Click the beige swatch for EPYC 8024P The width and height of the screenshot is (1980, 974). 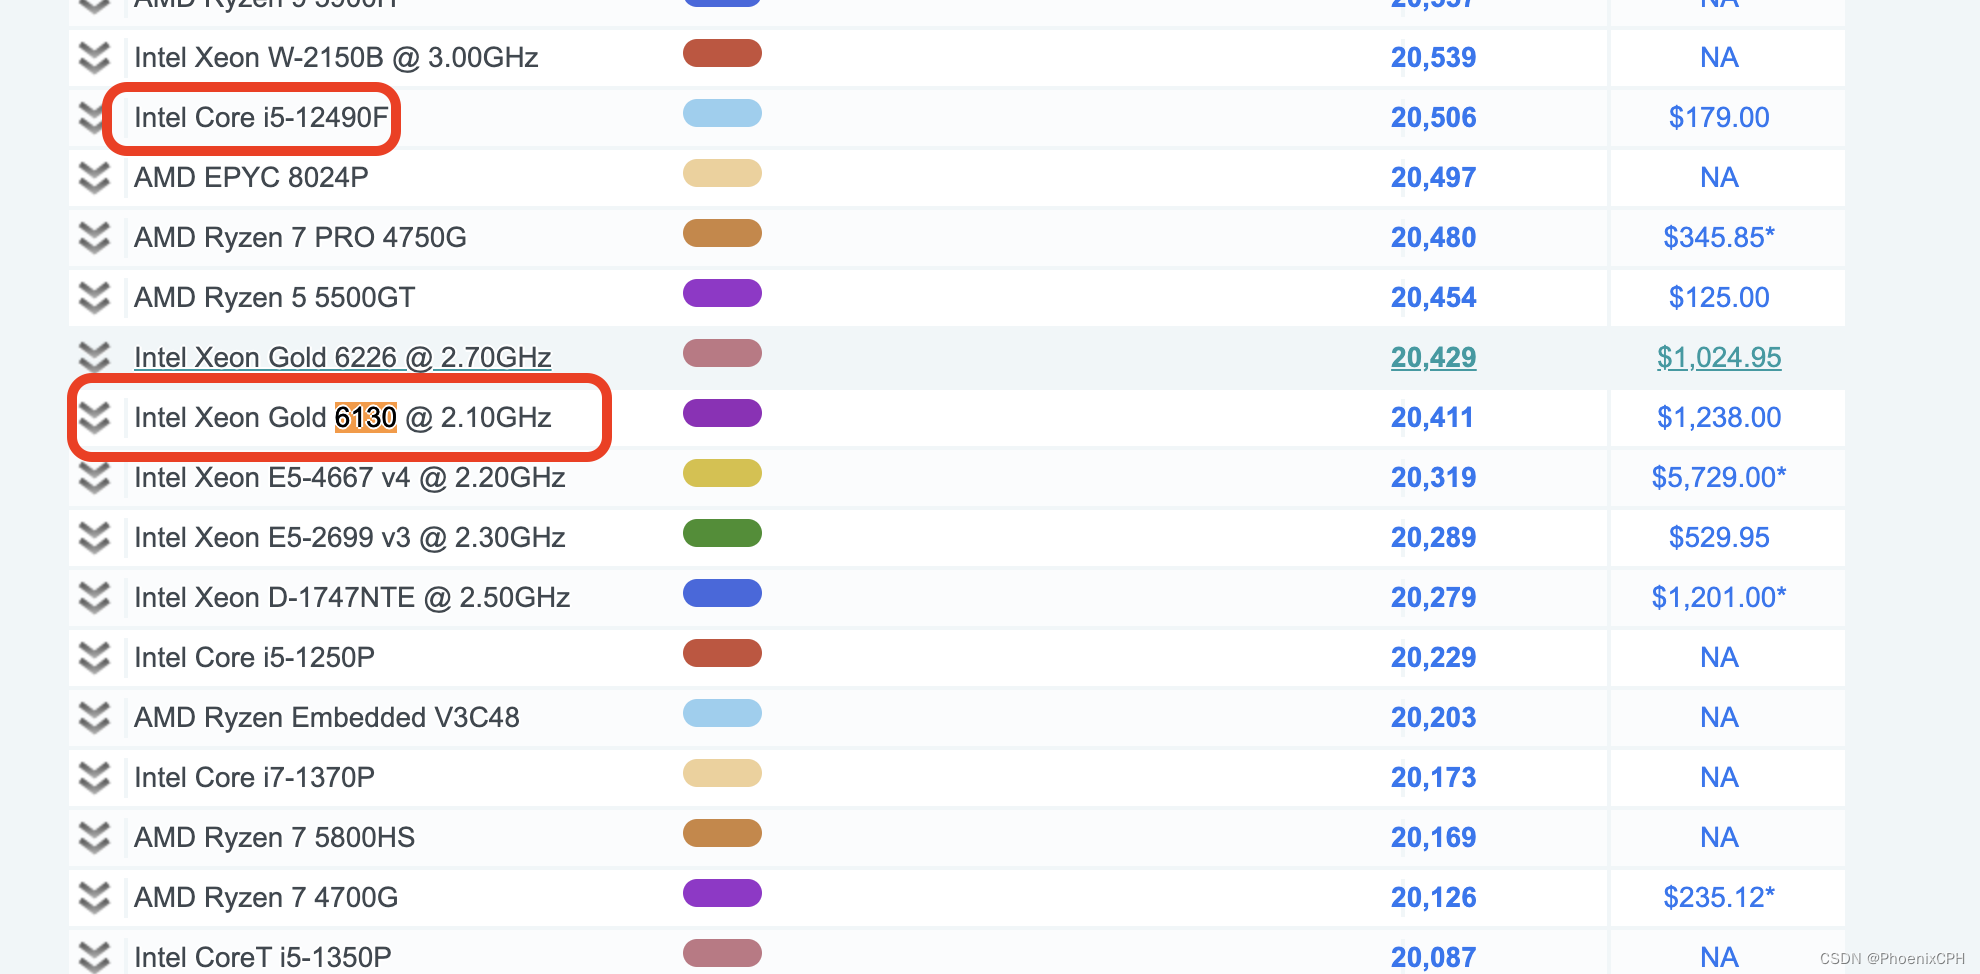[x=722, y=173]
